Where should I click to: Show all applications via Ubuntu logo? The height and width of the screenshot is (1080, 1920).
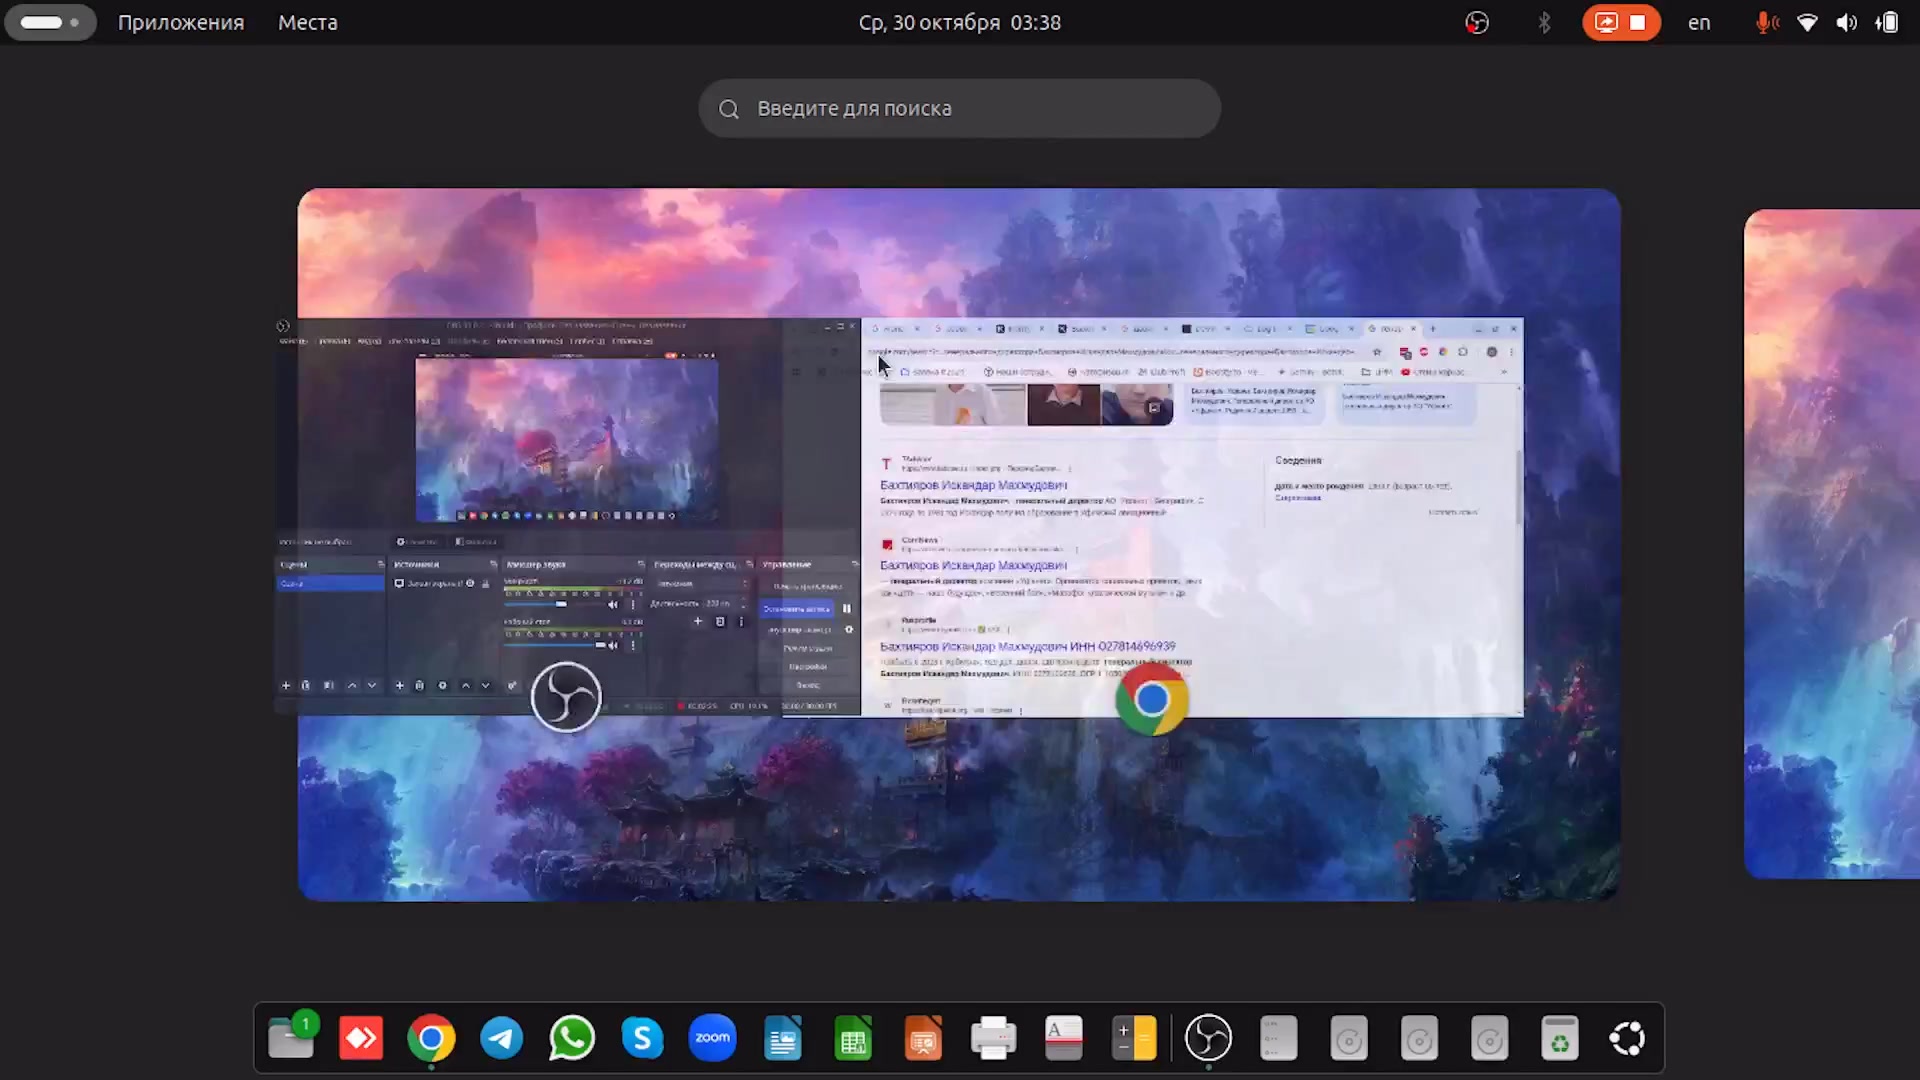click(1627, 1038)
